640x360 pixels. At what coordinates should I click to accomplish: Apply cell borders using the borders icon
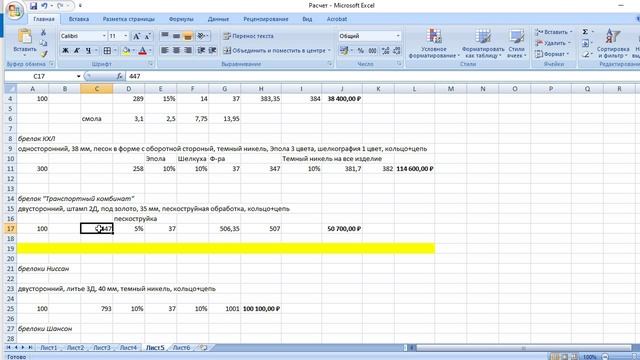[107, 51]
